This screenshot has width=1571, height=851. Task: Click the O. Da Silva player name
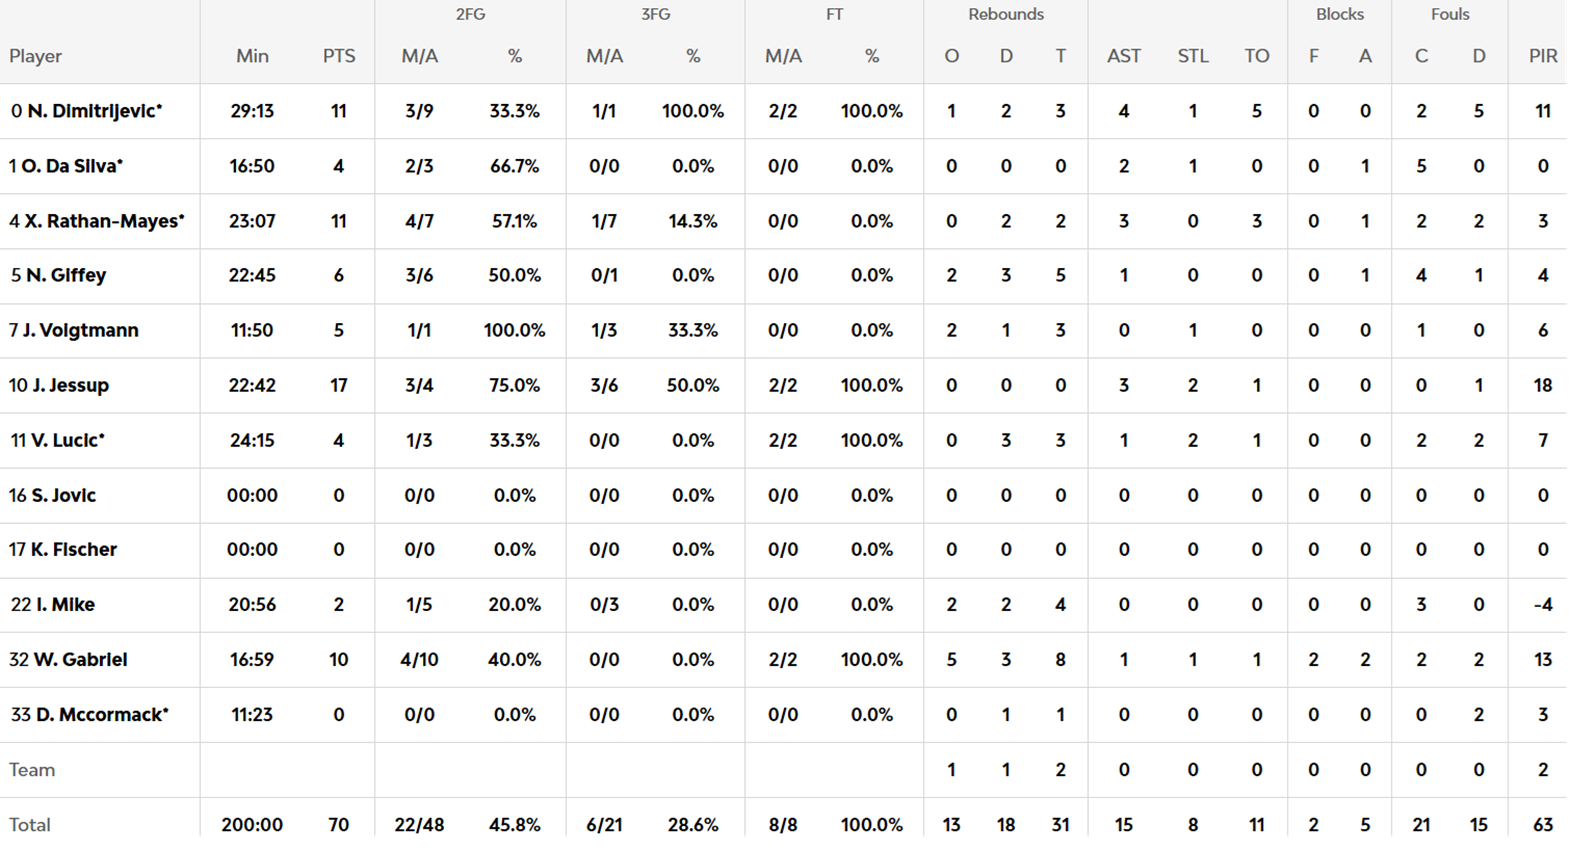tap(71, 166)
